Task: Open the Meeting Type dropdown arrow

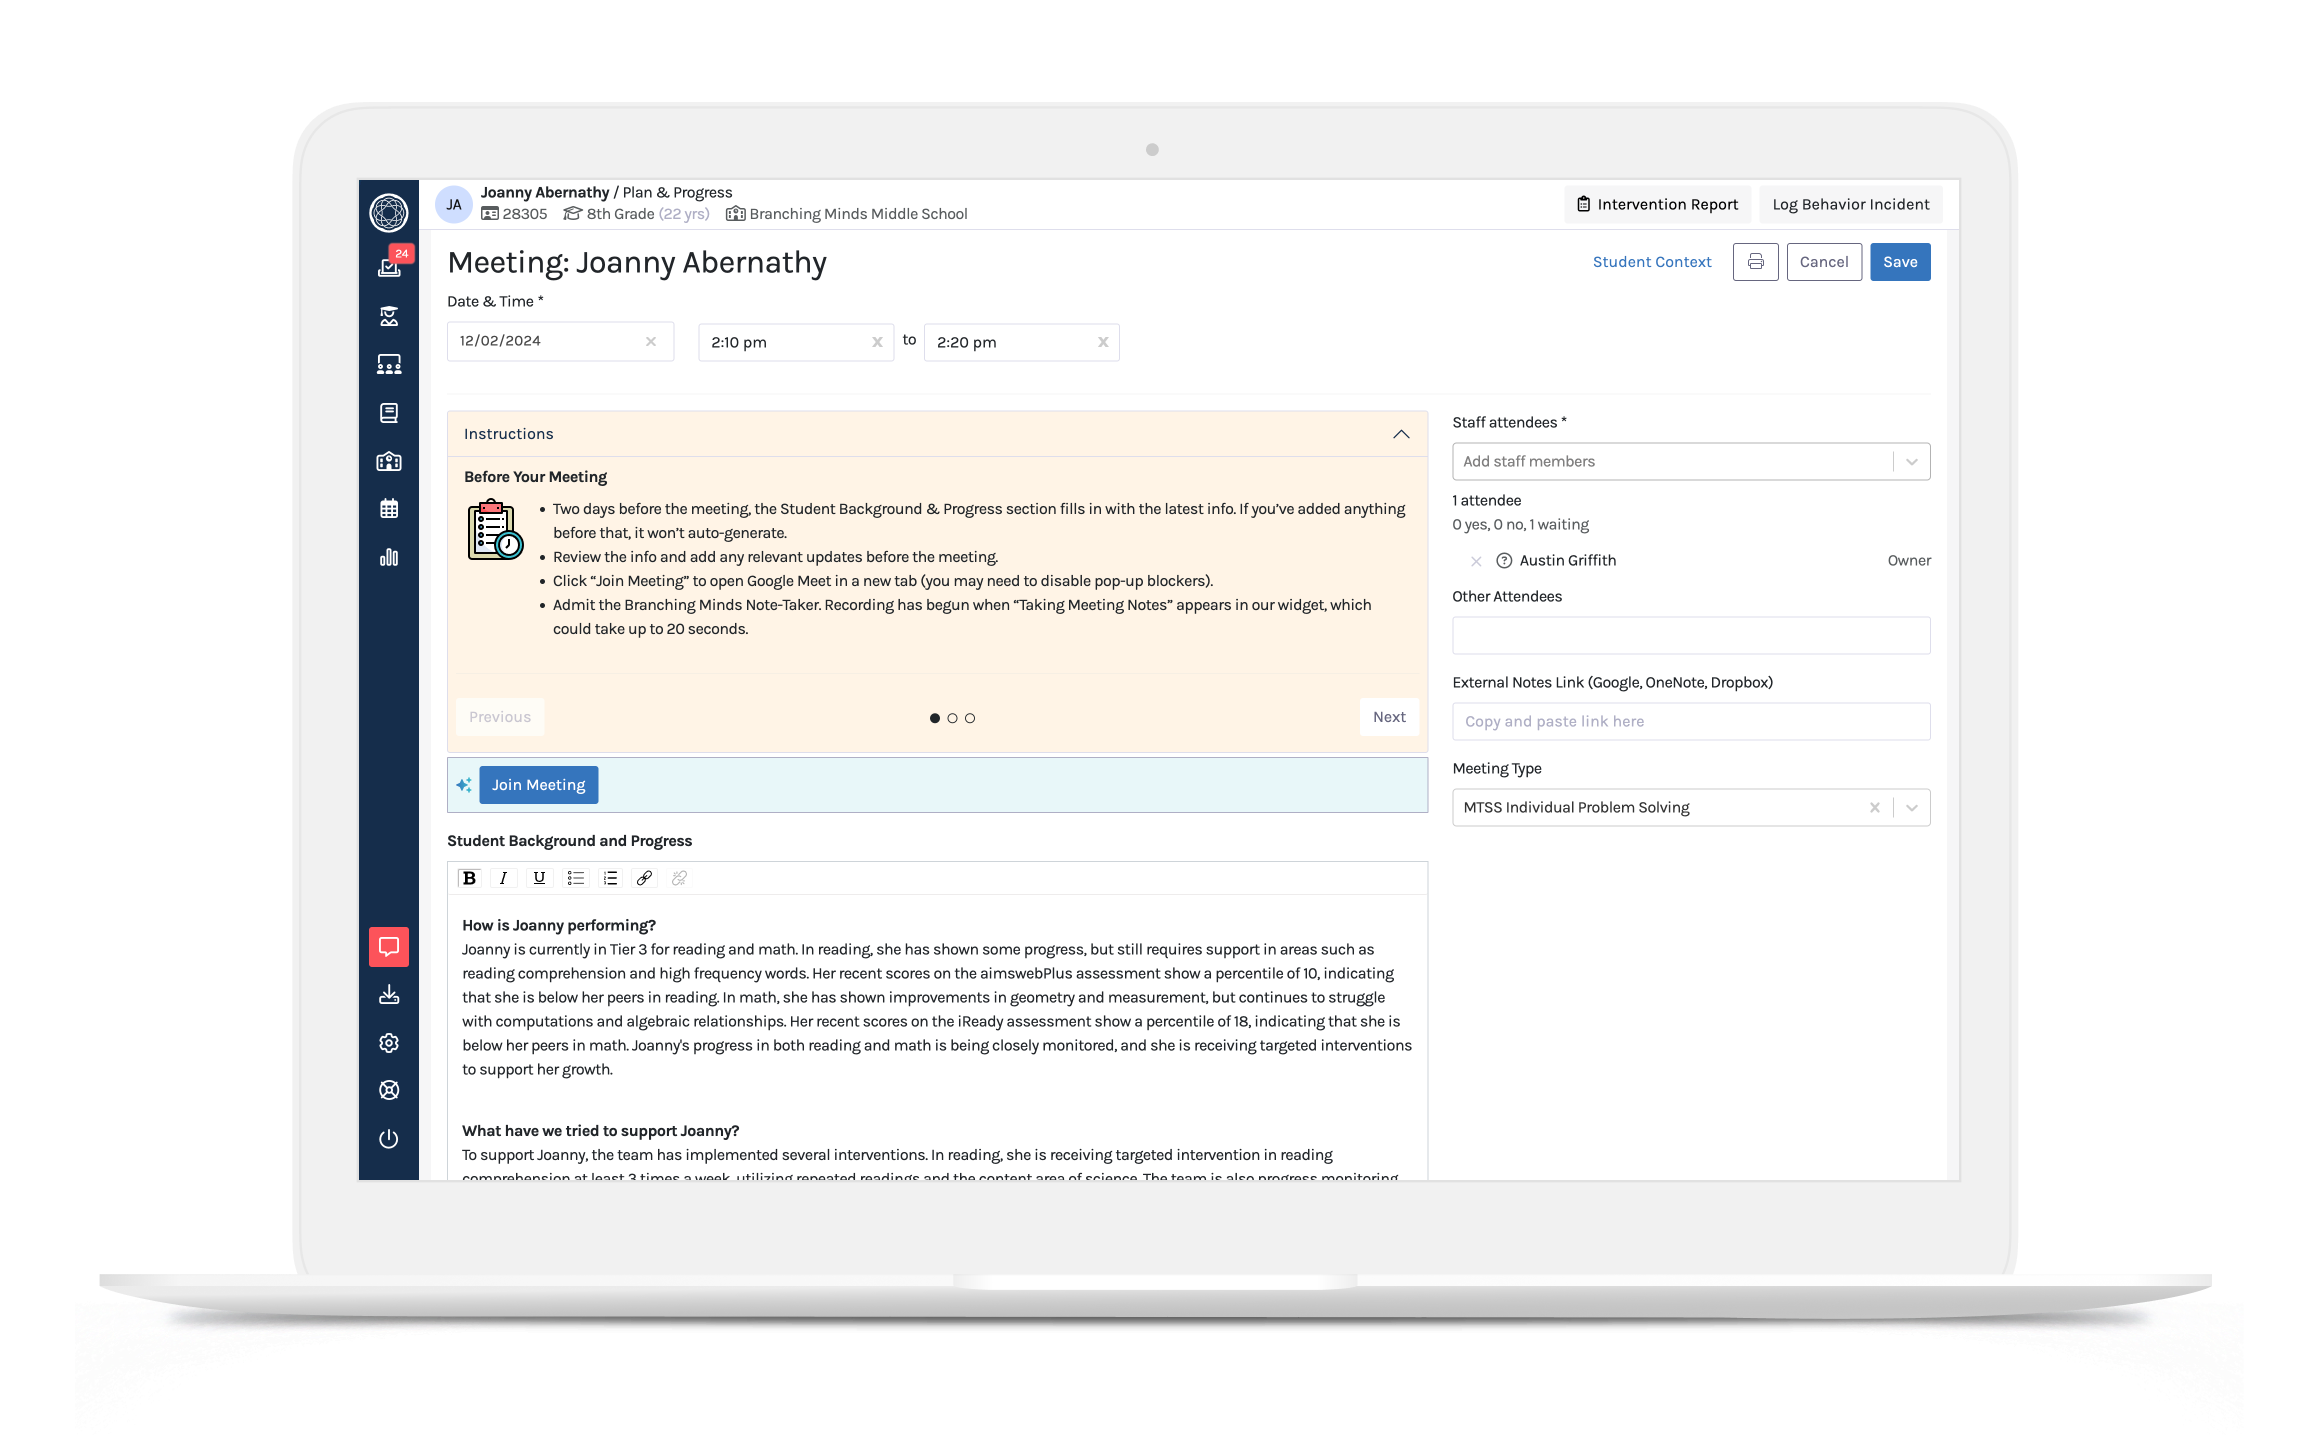Action: point(1911,808)
